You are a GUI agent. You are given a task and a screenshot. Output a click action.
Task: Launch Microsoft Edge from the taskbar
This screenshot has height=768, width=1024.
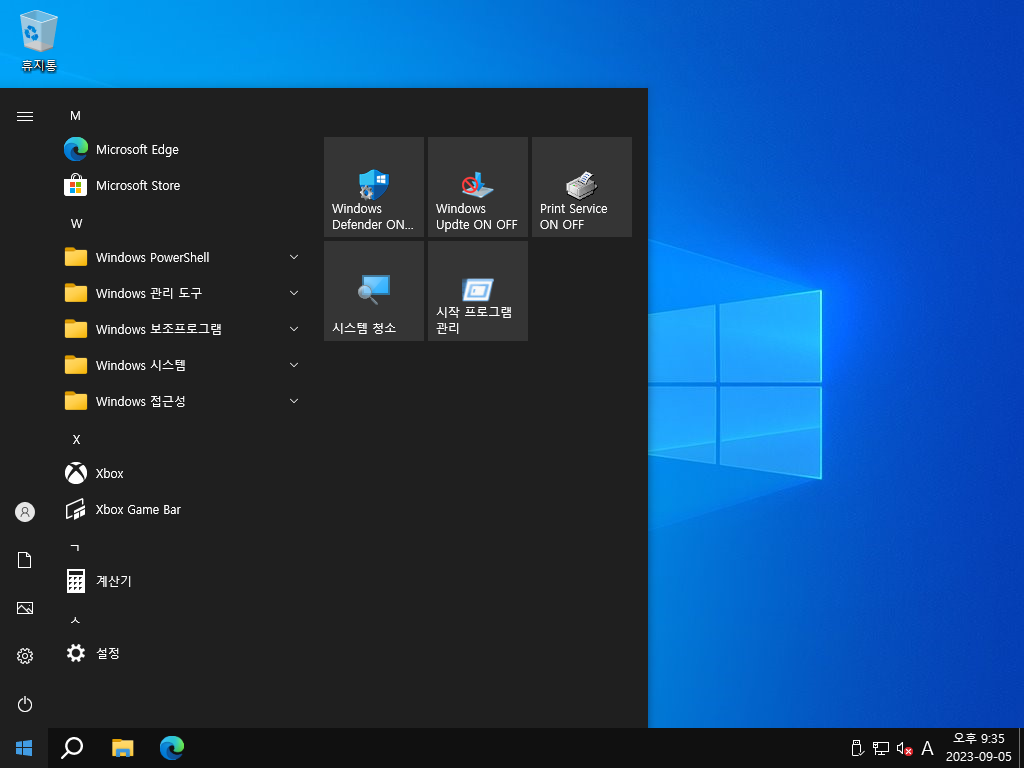pyautogui.click(x=172, y=748)
